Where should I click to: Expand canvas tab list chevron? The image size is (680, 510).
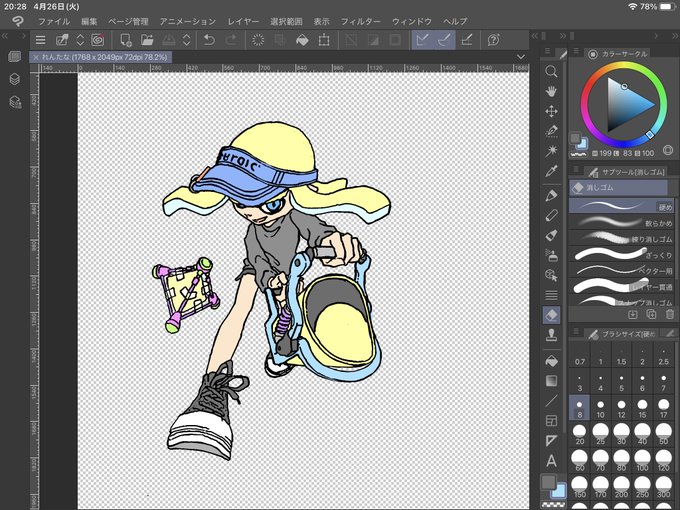[521, 57]
